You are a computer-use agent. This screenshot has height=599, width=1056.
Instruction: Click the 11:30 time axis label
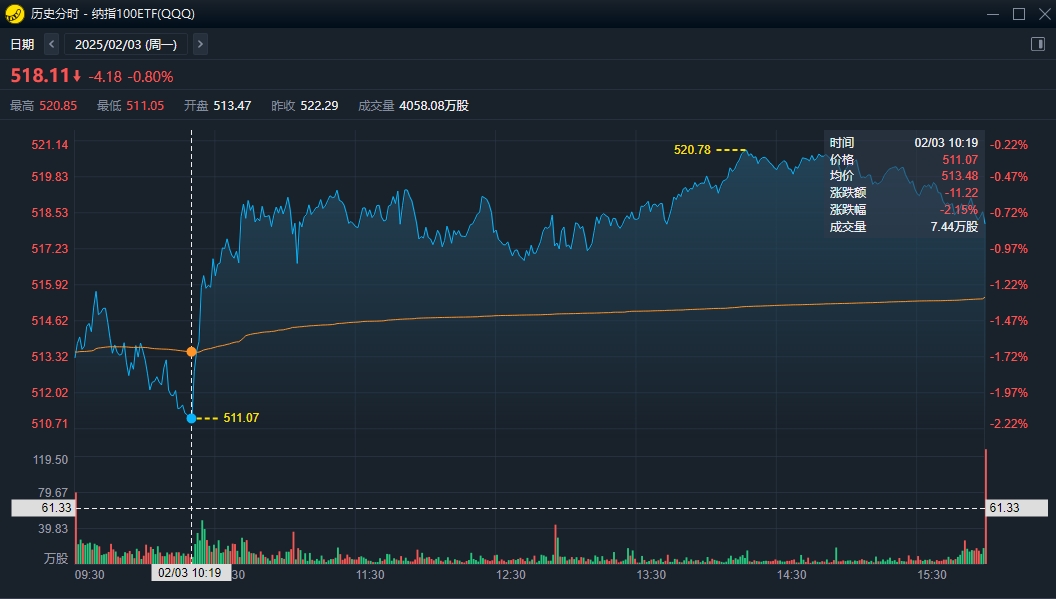point(370,575)
